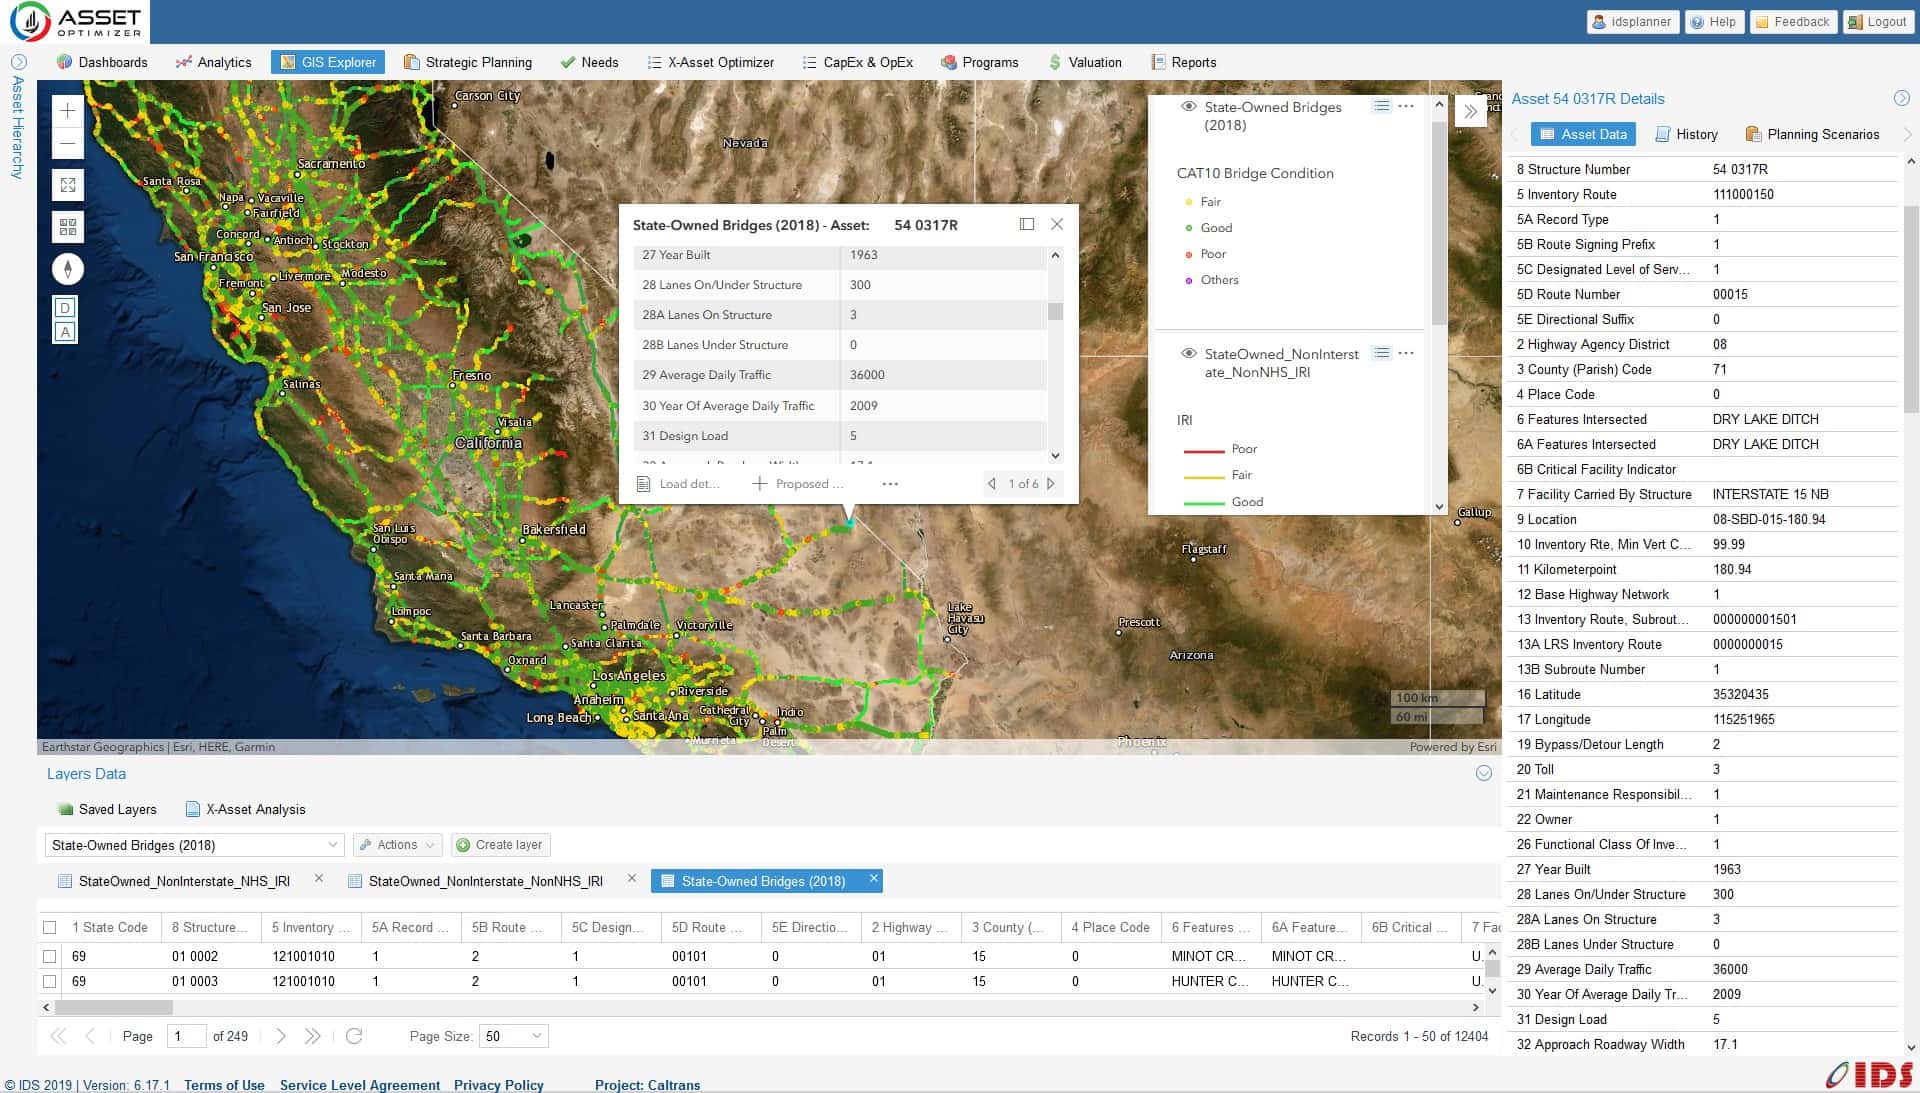Check the row for structure 01 0002

[x=50, y=956]
